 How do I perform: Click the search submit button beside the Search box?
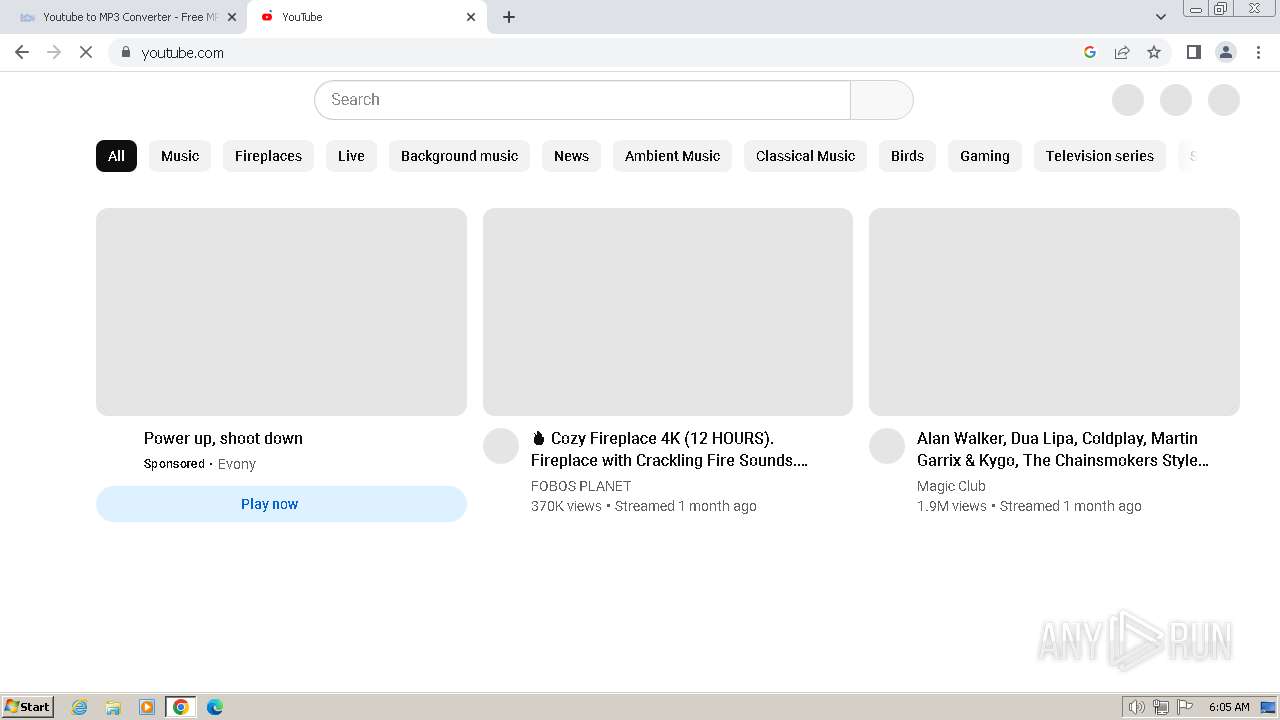pyautogui.click(x=881, y=100)
